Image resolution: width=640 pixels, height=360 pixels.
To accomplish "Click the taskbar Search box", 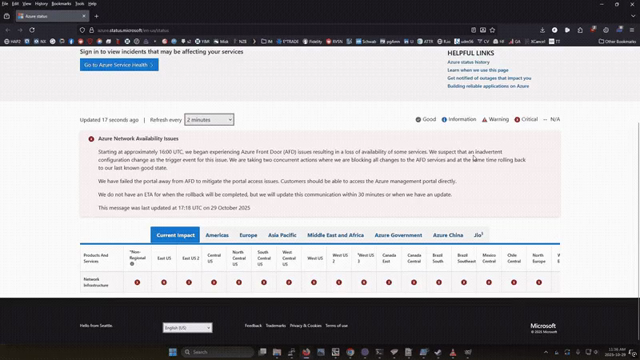I will (217, 352).
